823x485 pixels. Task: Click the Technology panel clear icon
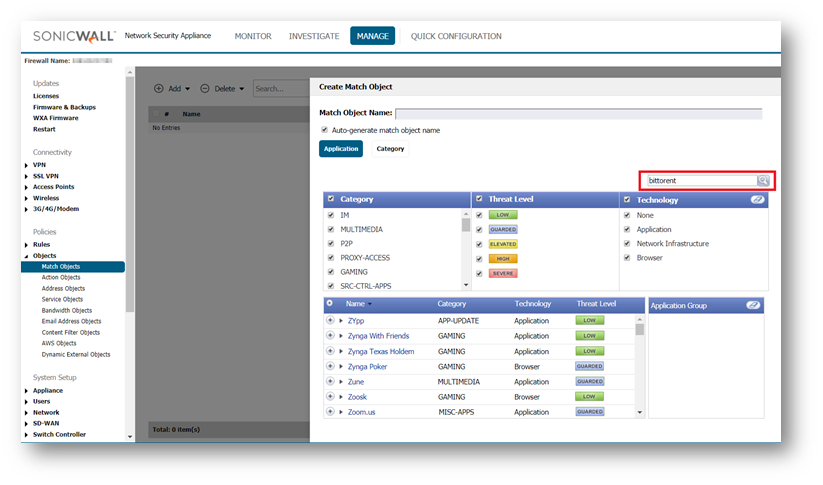[755, 200]
